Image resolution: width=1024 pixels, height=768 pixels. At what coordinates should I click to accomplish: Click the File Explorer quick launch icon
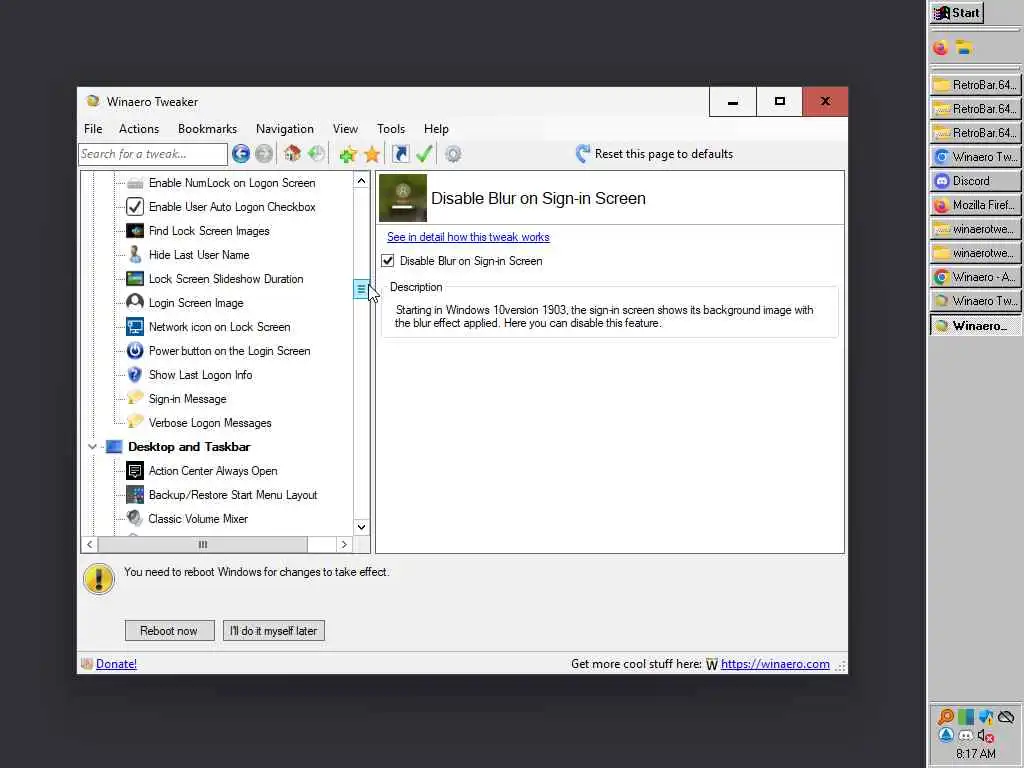[x=965, y=48]
